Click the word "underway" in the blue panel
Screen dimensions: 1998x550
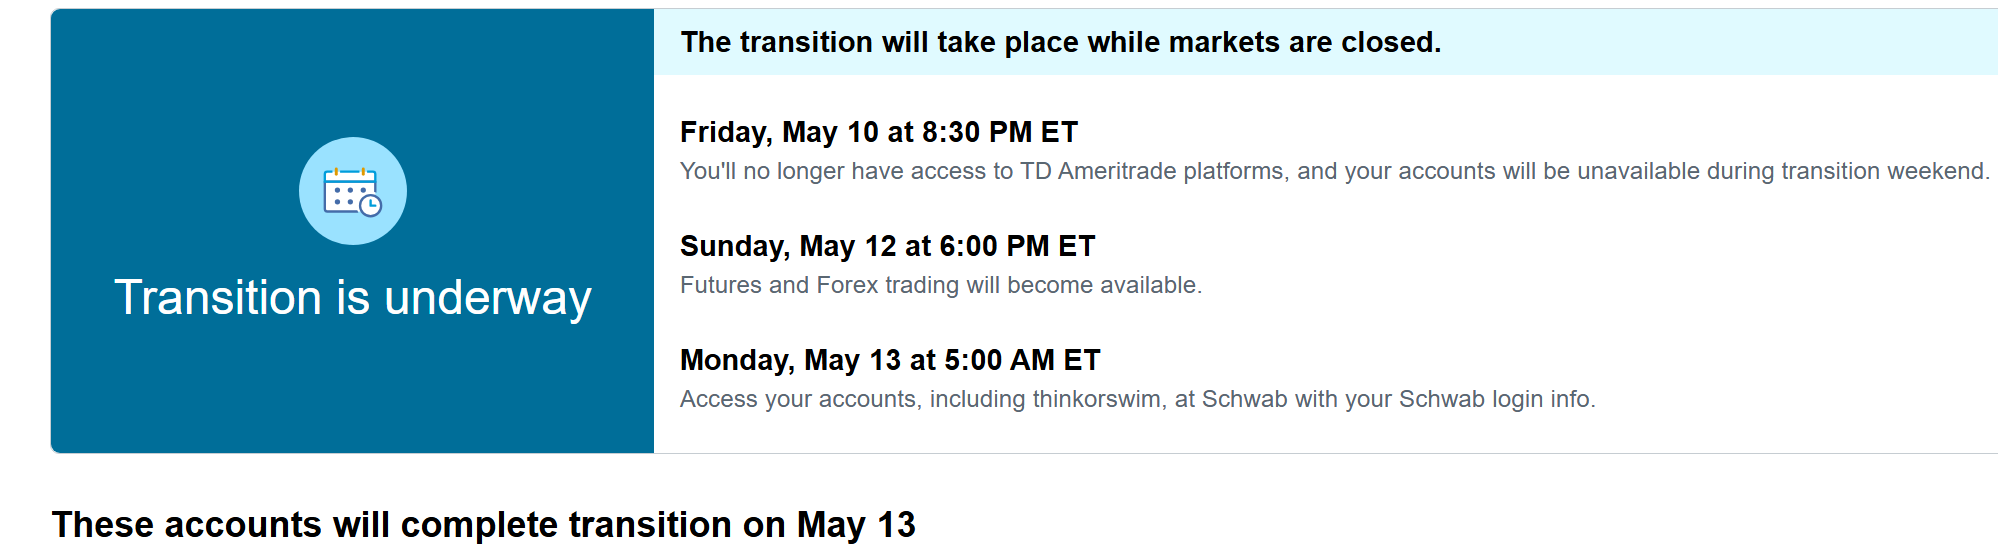[488, 298]
